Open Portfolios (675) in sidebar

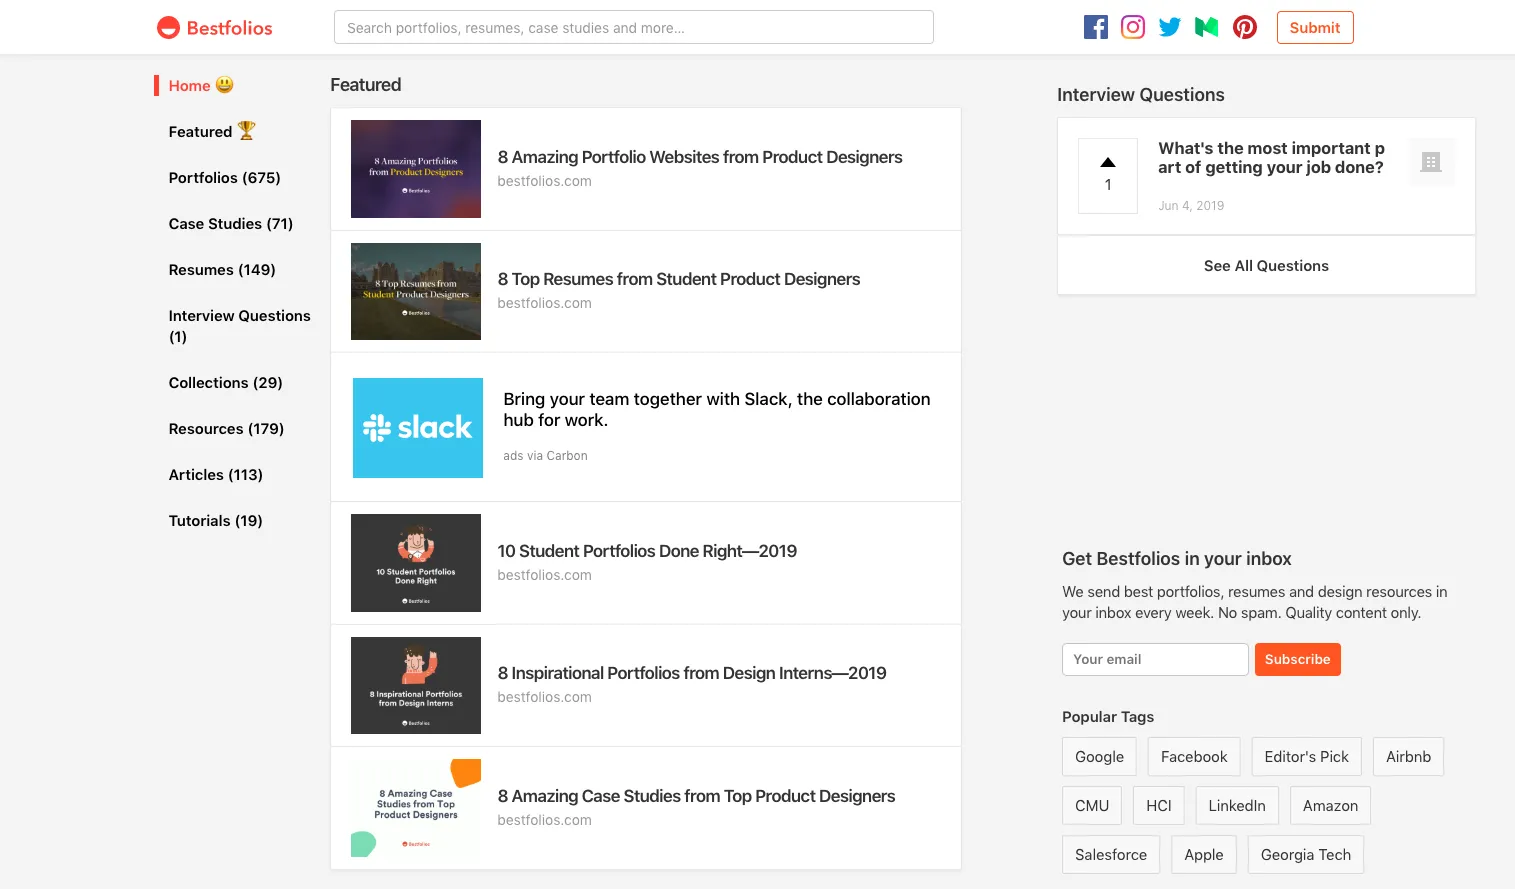tap(224, 177)
